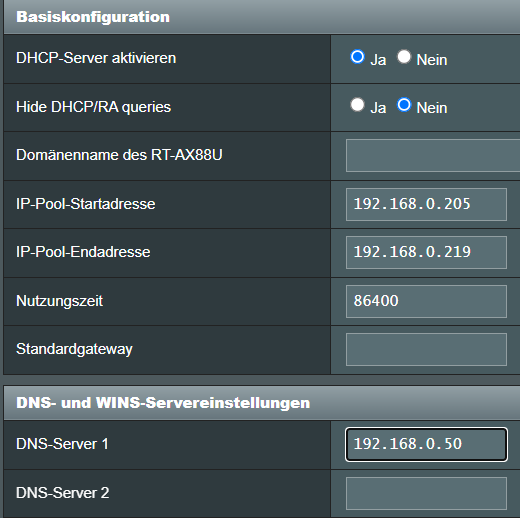Viewport: 520px width, 518px height.
Task: Click the DNS-Server 1 label
Action: (62, 444)
